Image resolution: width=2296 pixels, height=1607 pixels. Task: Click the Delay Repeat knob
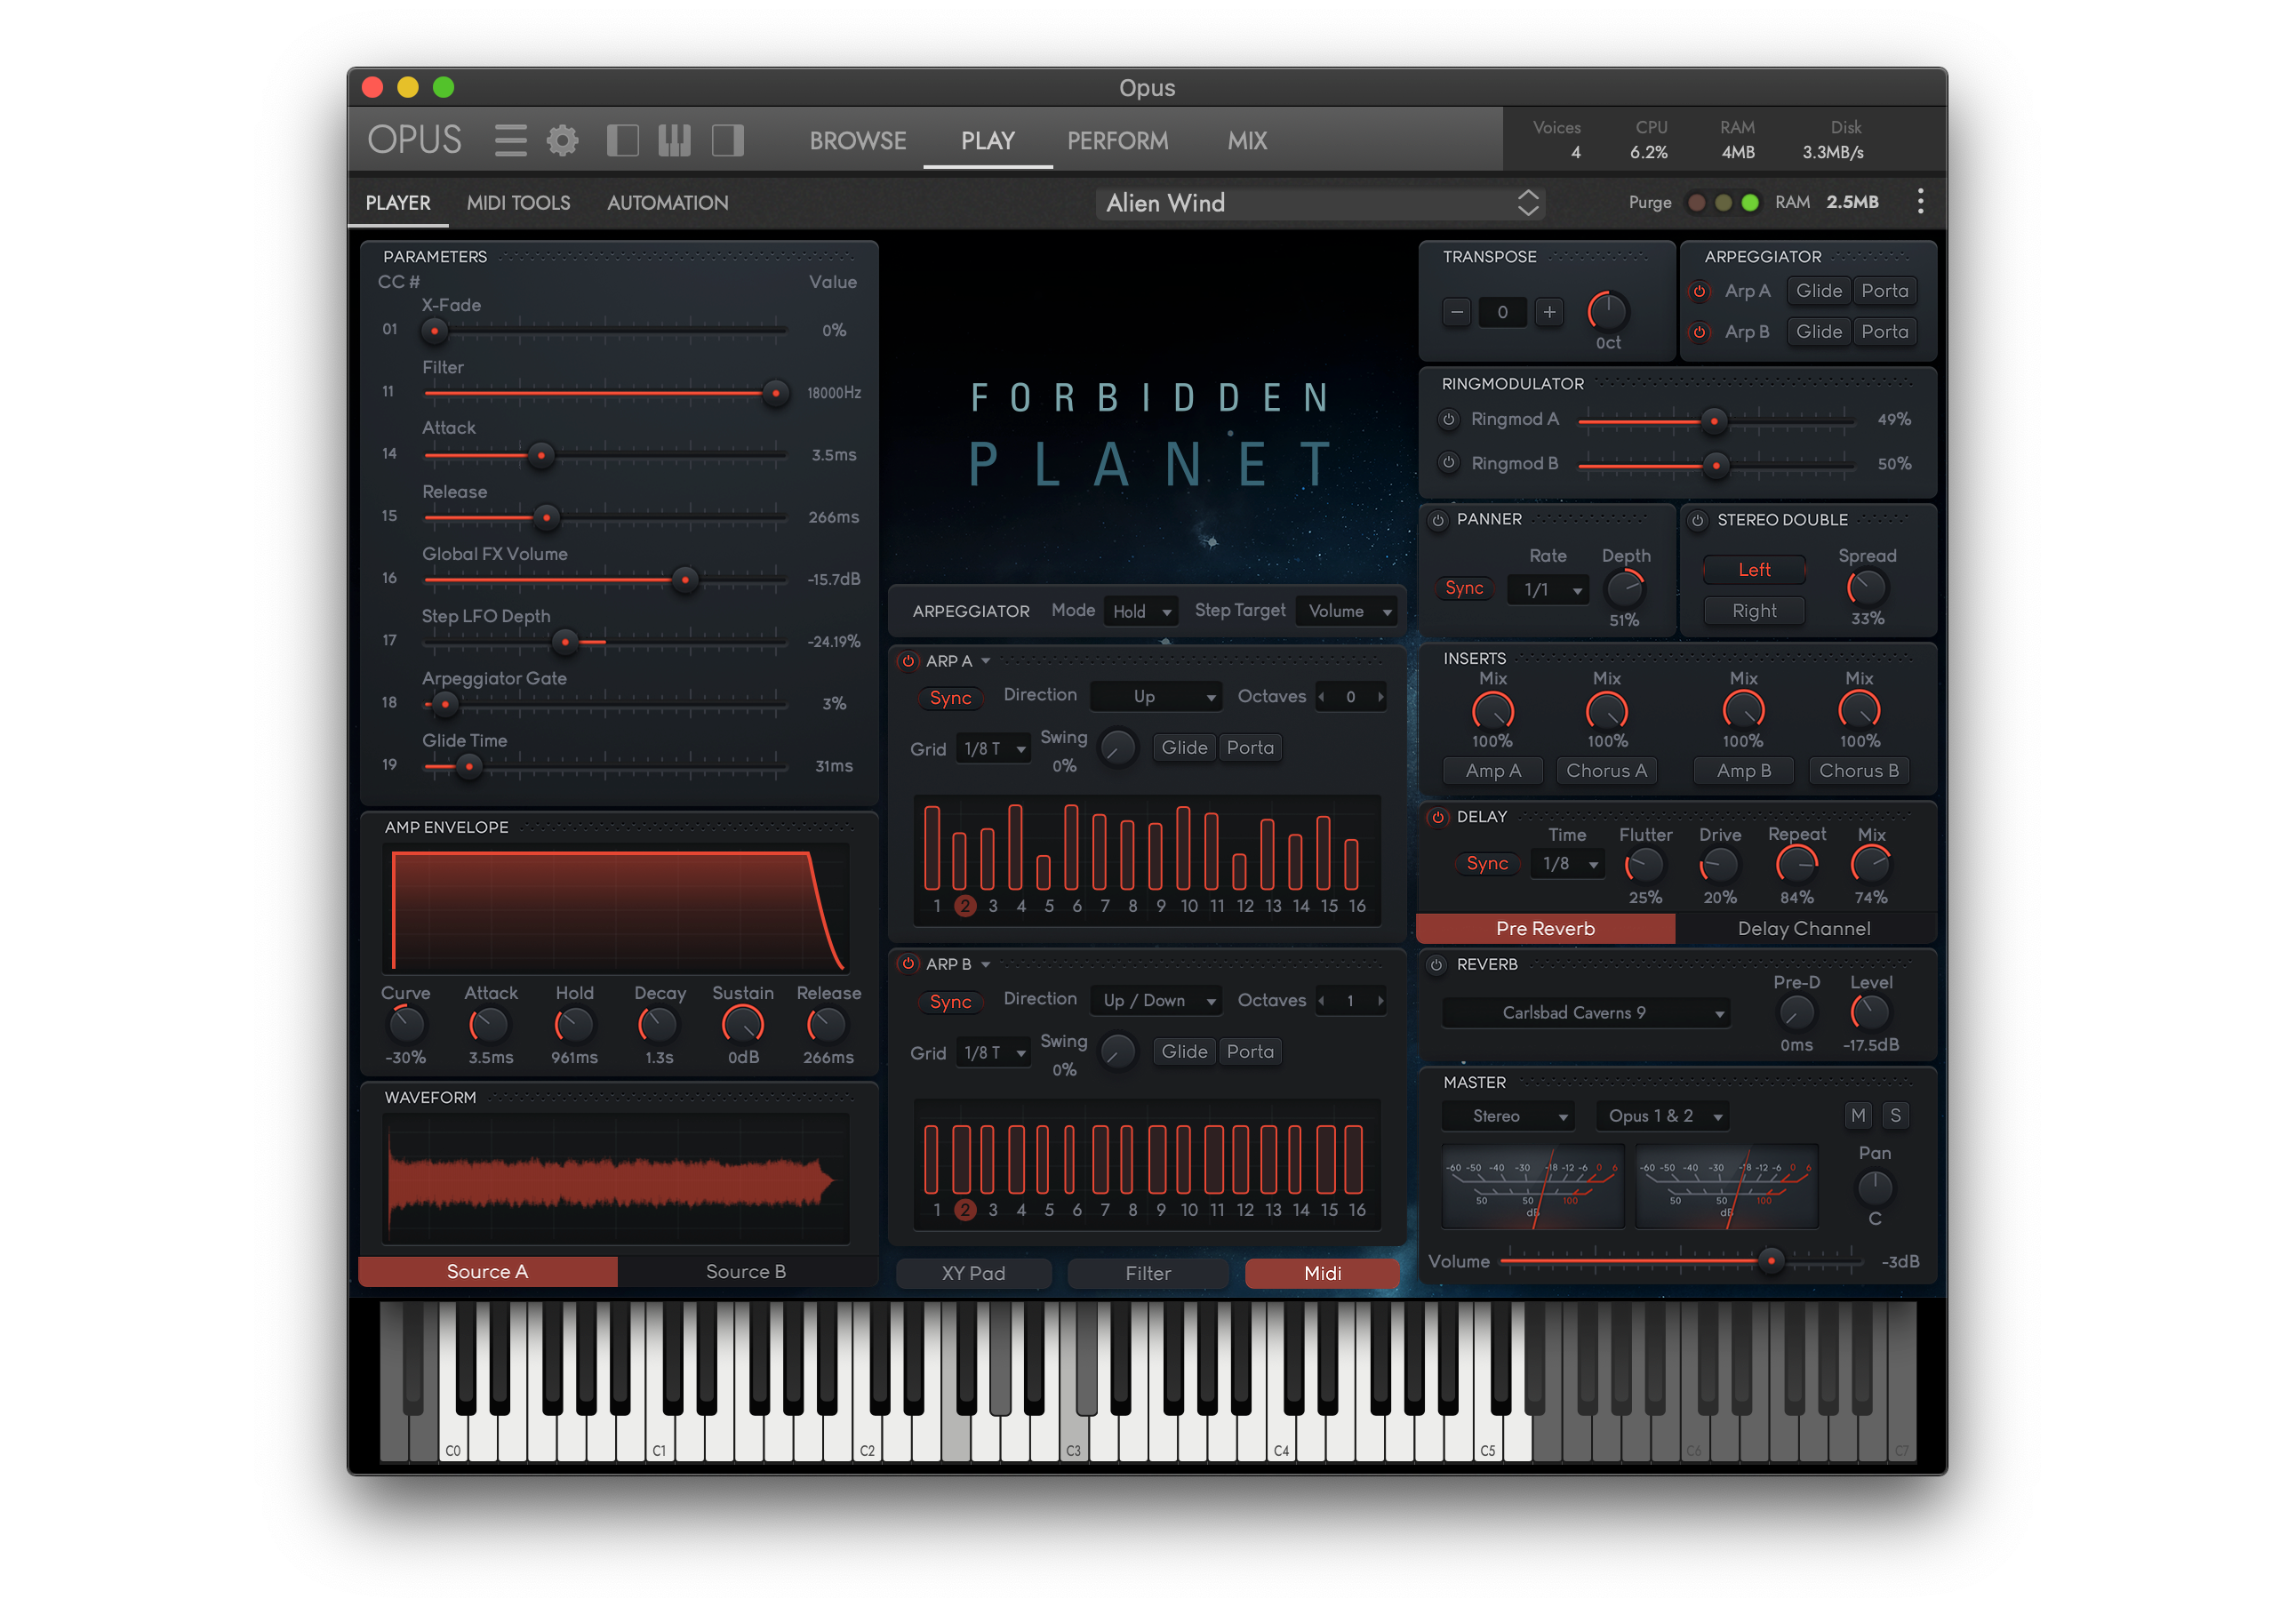click(x=1796, y=865)
